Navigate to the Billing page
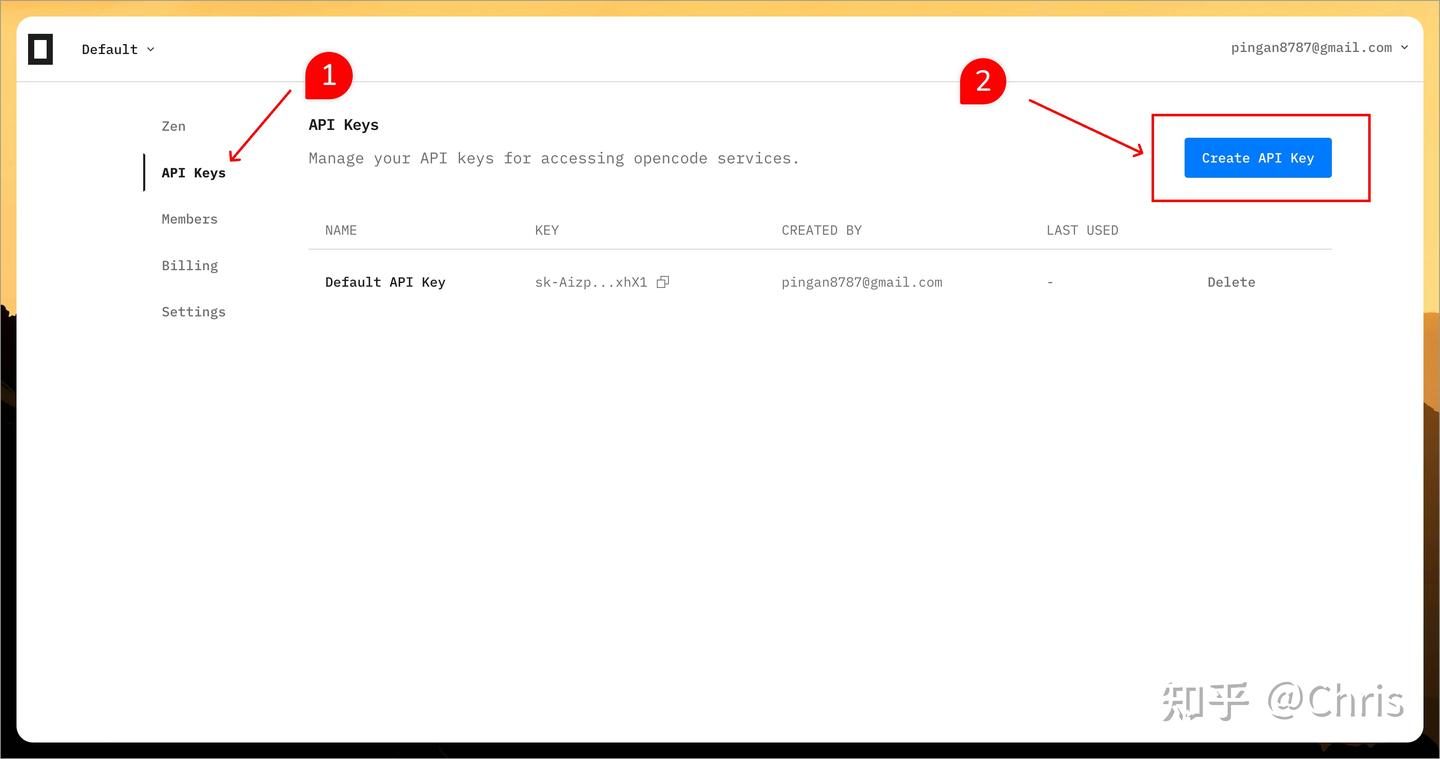Image resolution: width=1440 pixels, height=759 pixels. point(190,265)
